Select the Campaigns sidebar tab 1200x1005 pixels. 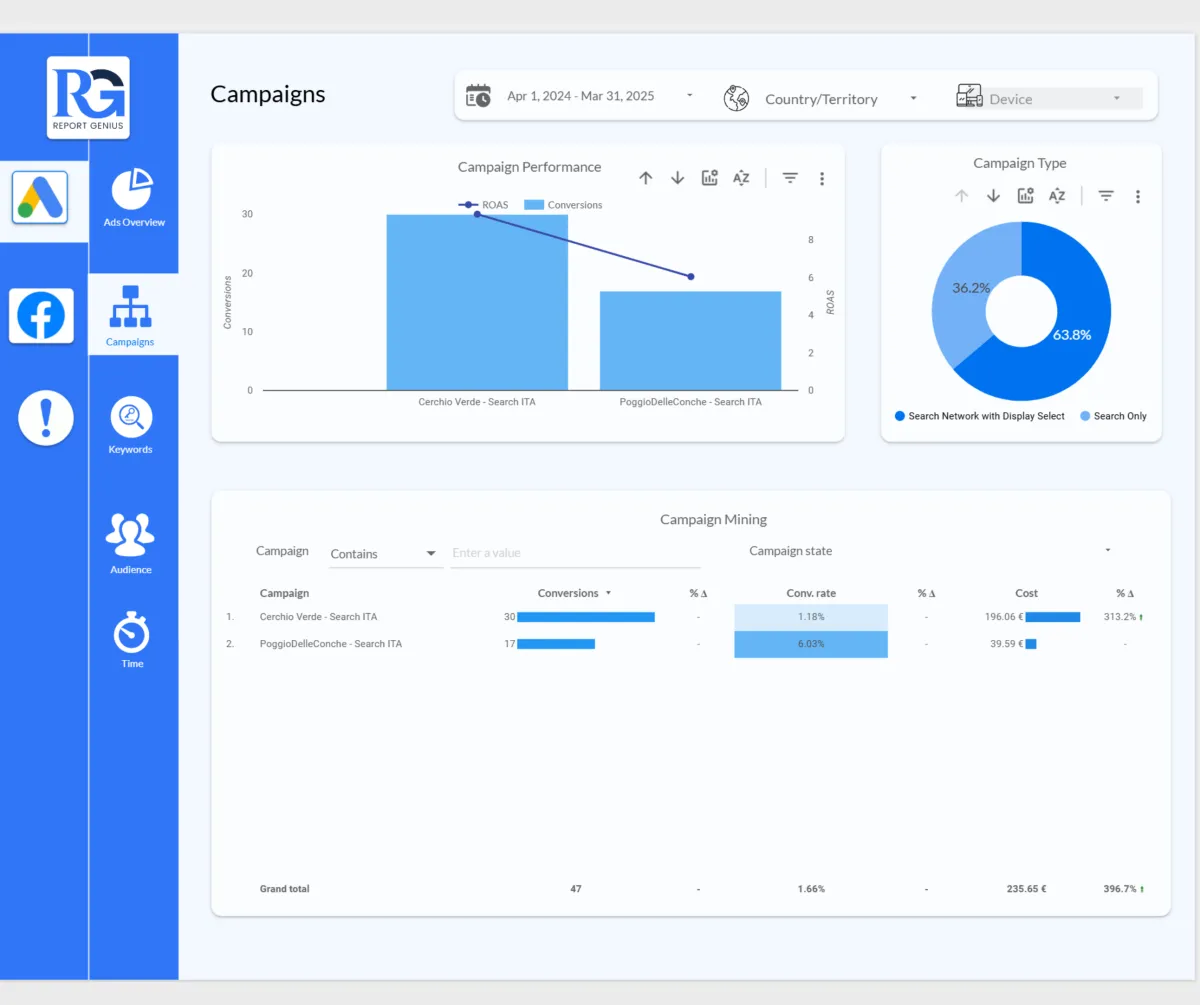point(131,316)
